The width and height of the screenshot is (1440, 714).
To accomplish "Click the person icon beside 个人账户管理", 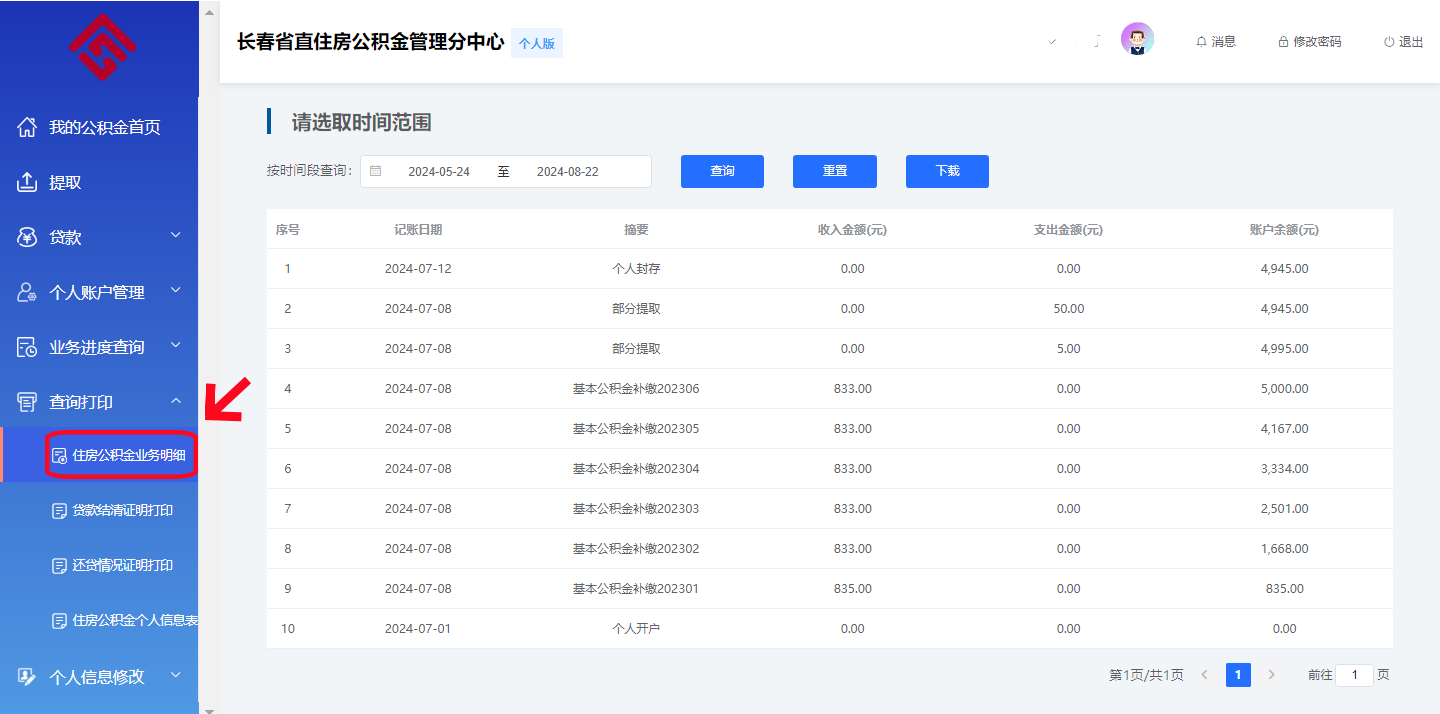I will [28, 292].
